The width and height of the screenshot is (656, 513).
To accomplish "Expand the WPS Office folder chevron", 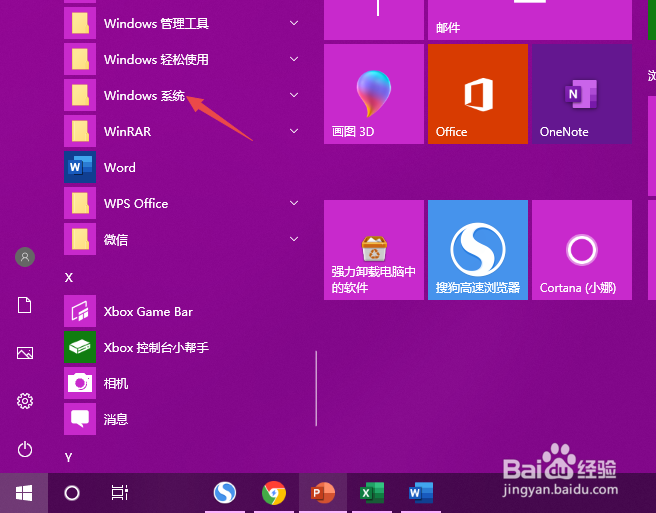I will point(294,203).
